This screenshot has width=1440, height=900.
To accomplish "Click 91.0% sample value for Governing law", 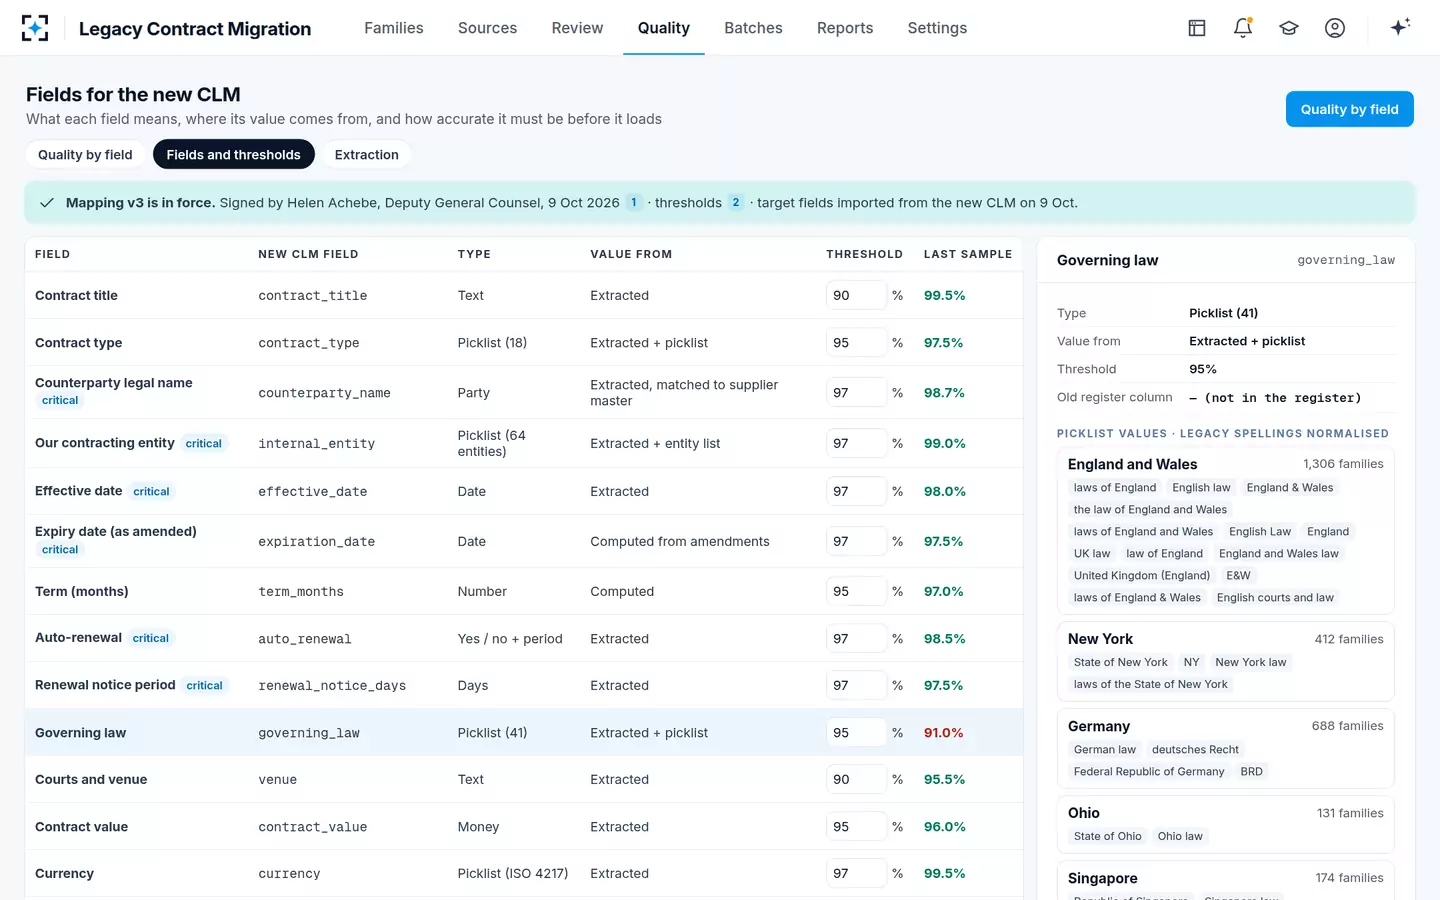I will point(943,732).
